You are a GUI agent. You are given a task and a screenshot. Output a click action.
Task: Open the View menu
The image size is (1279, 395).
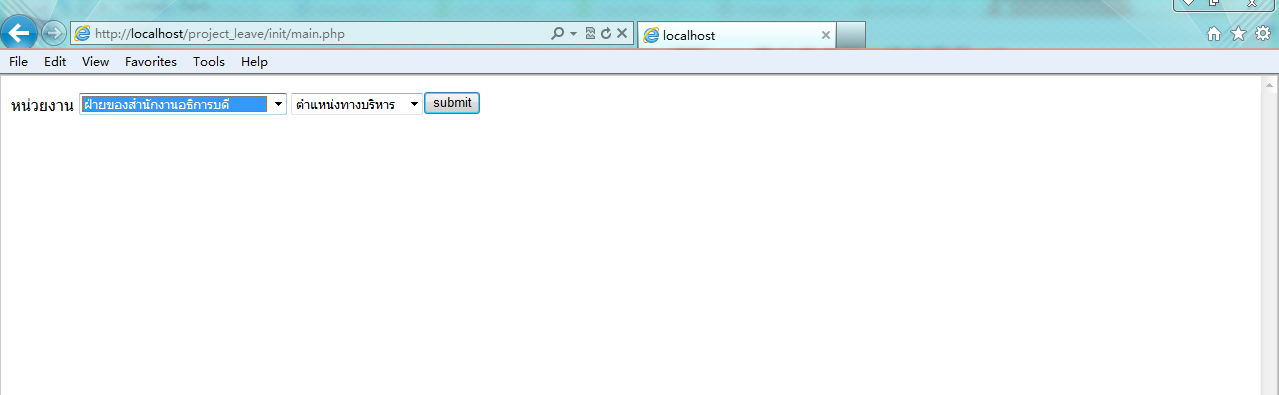(x=96, y=62)
